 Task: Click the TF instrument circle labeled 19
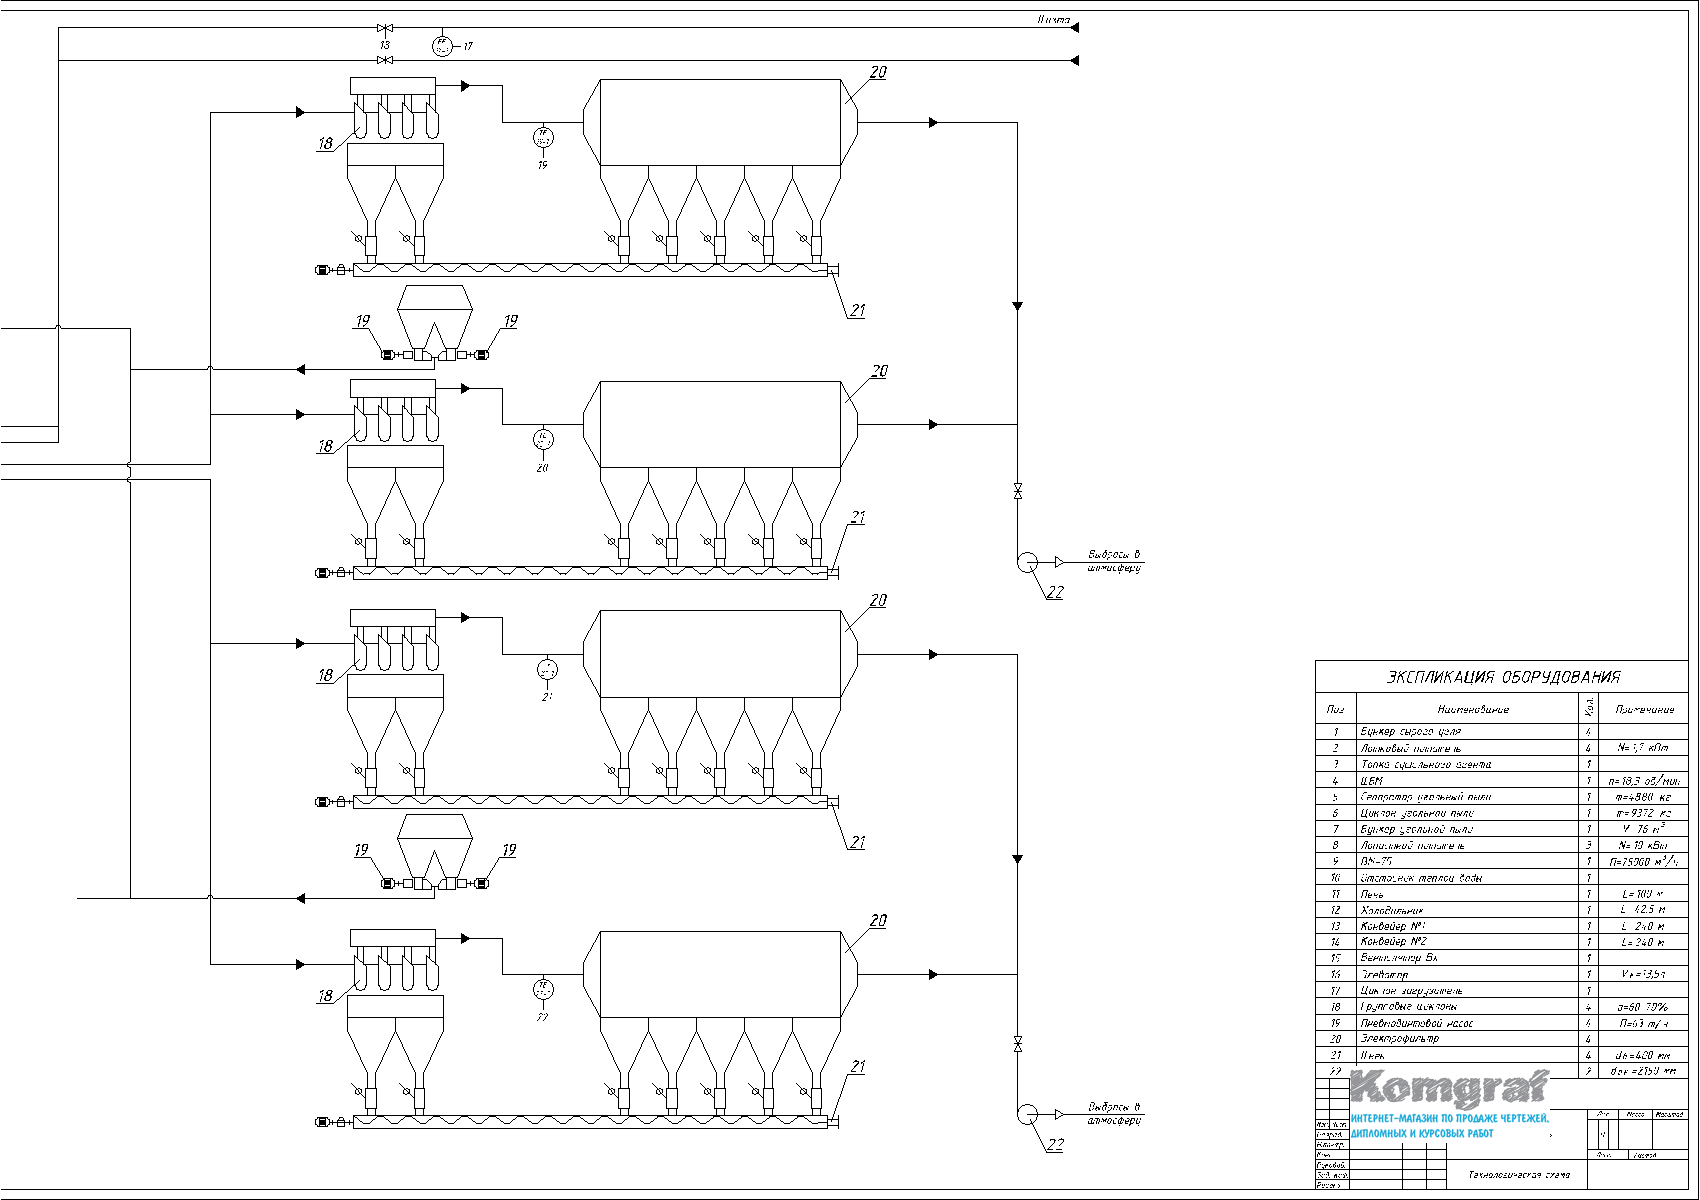[543, 137]
